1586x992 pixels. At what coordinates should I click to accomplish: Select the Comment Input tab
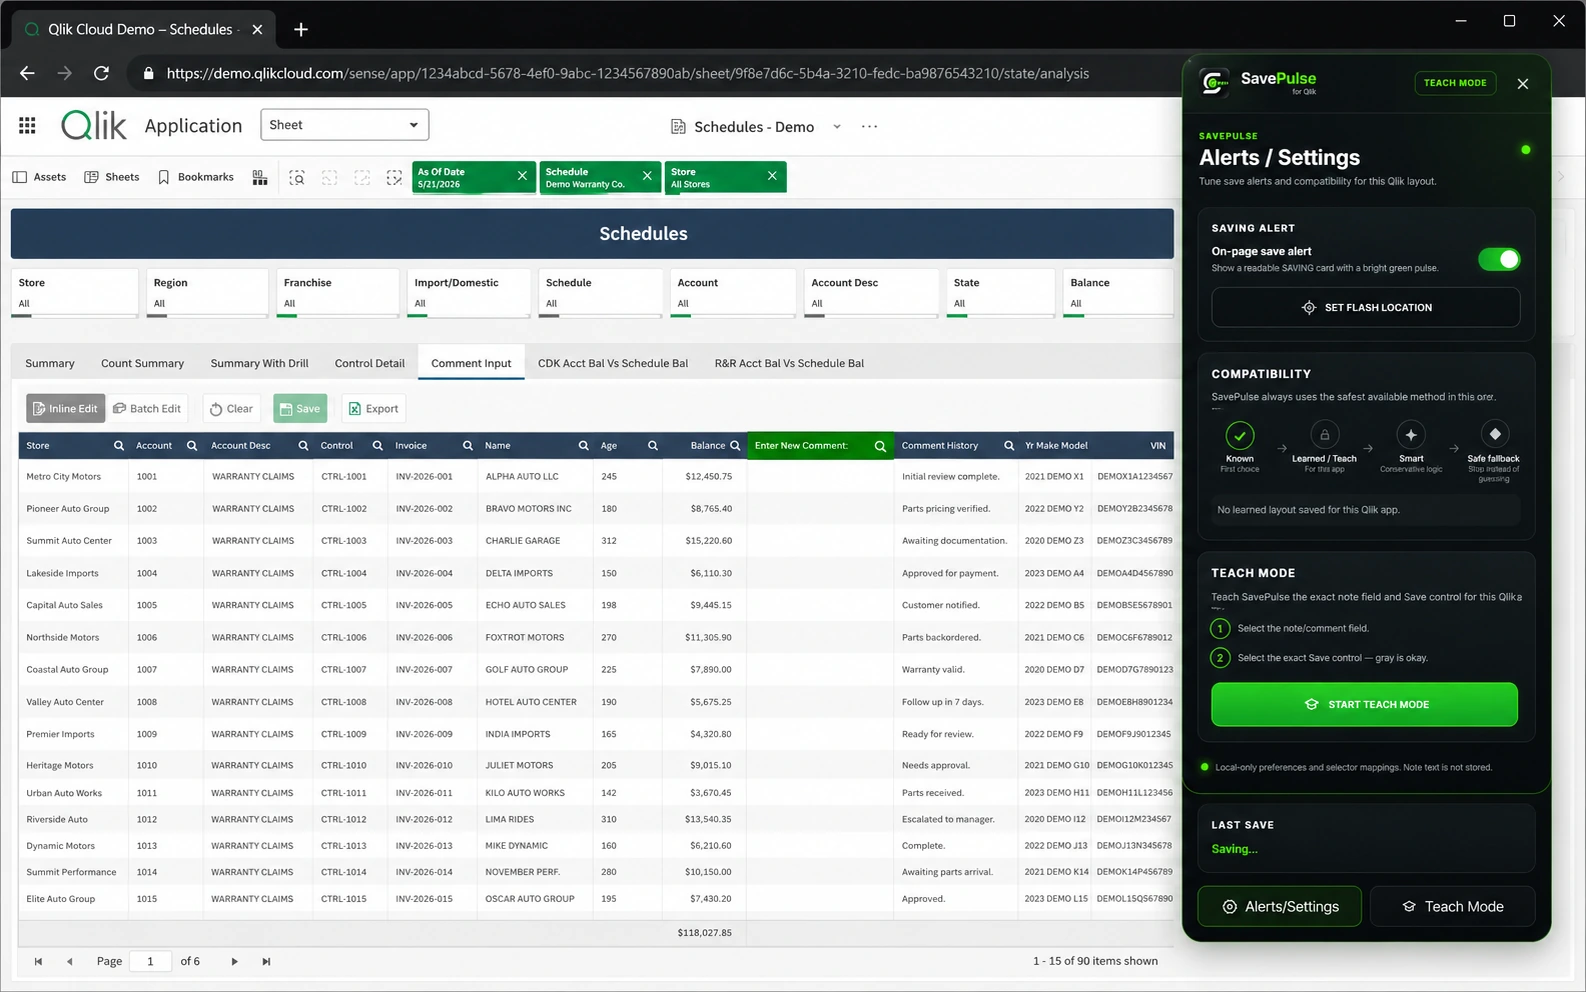(471, 364)
